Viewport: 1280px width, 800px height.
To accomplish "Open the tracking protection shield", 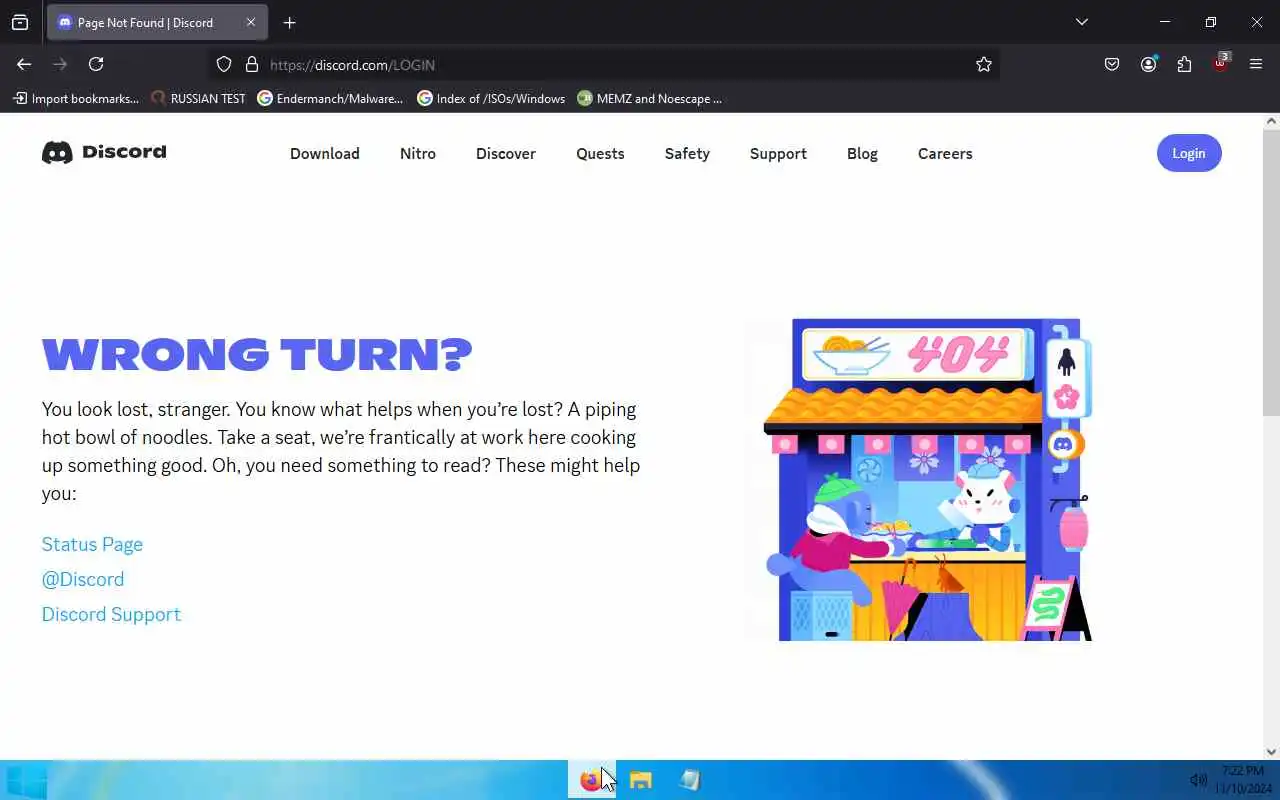I will (224, 64).
